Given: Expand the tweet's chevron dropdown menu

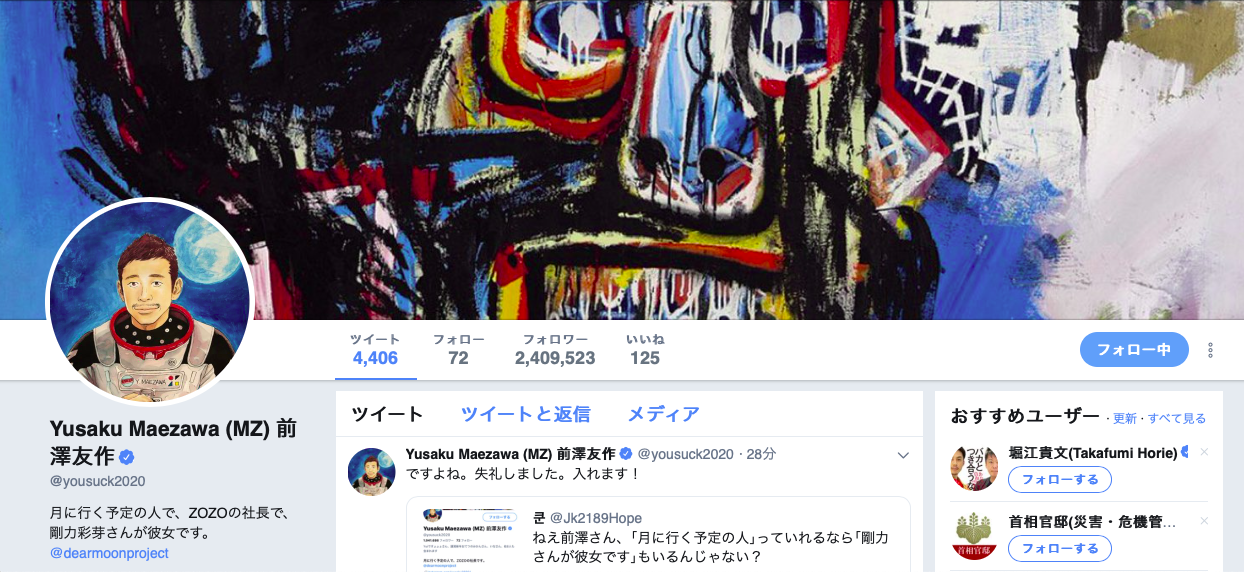Looking at the screenshot, I should coord(903,455).
